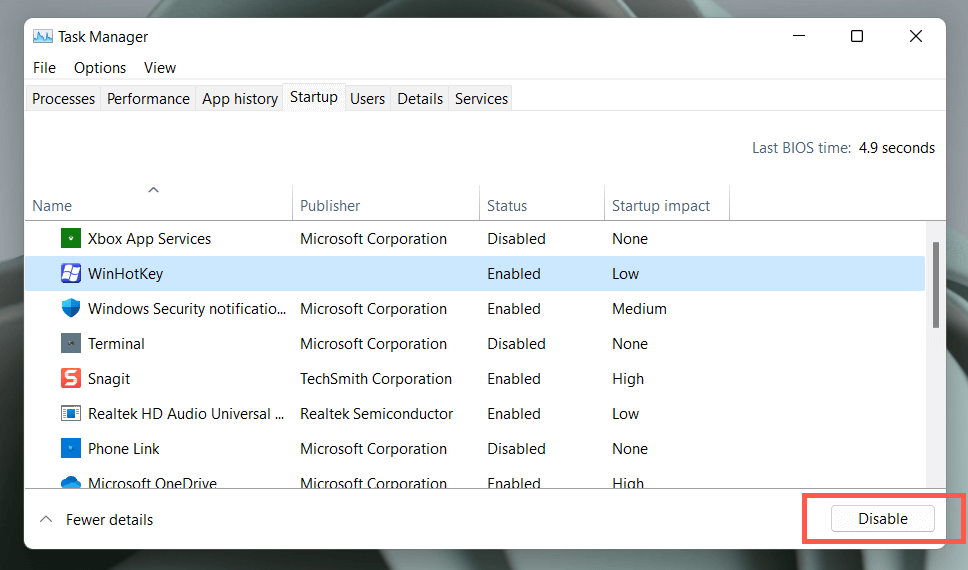968x570 pixels.
Task: Click the Phone Link app icon
Action: [70, 449]
